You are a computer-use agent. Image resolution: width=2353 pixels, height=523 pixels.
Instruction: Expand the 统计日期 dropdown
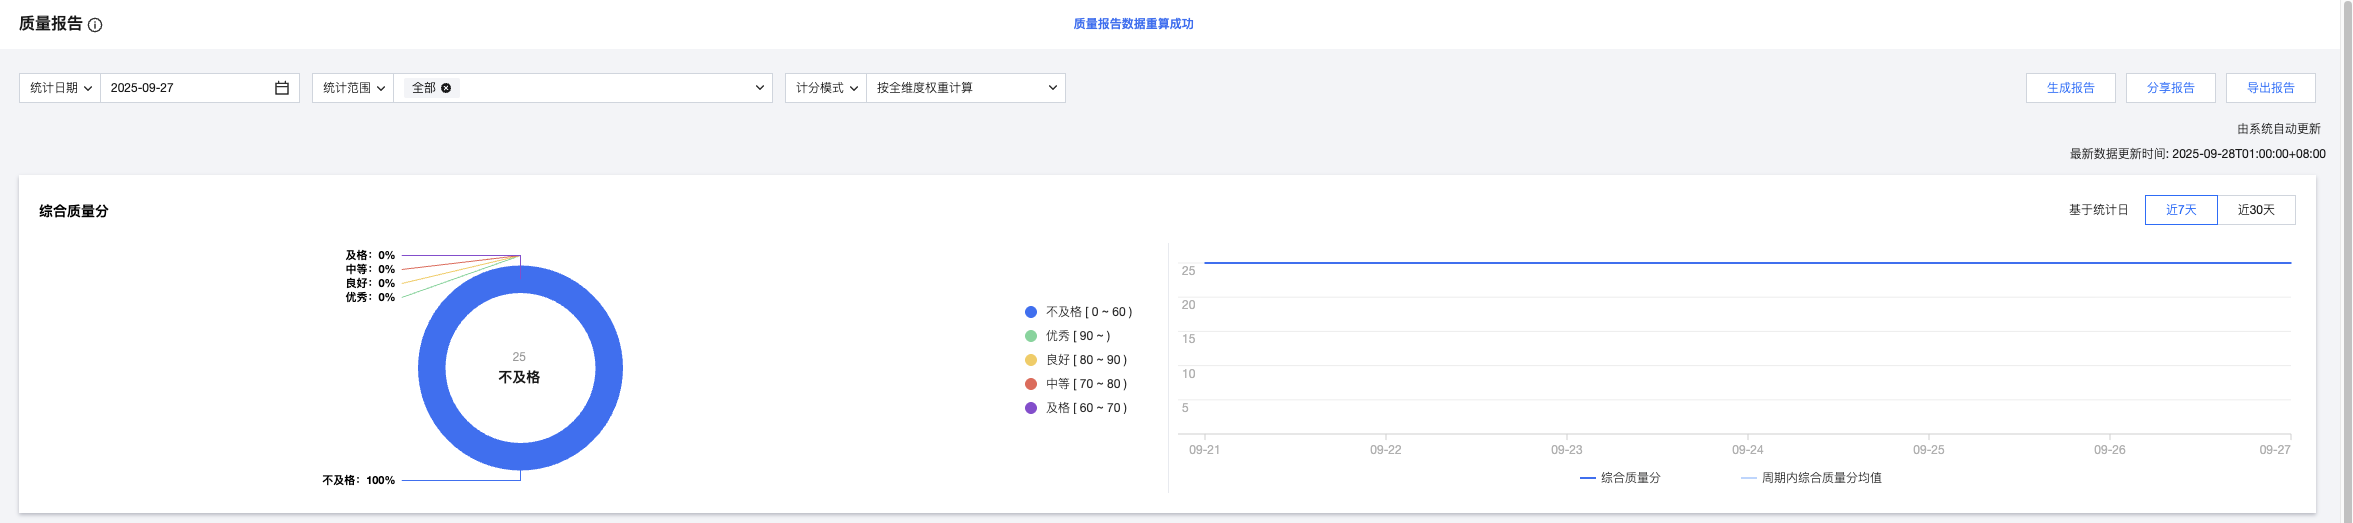coord(60,88)
